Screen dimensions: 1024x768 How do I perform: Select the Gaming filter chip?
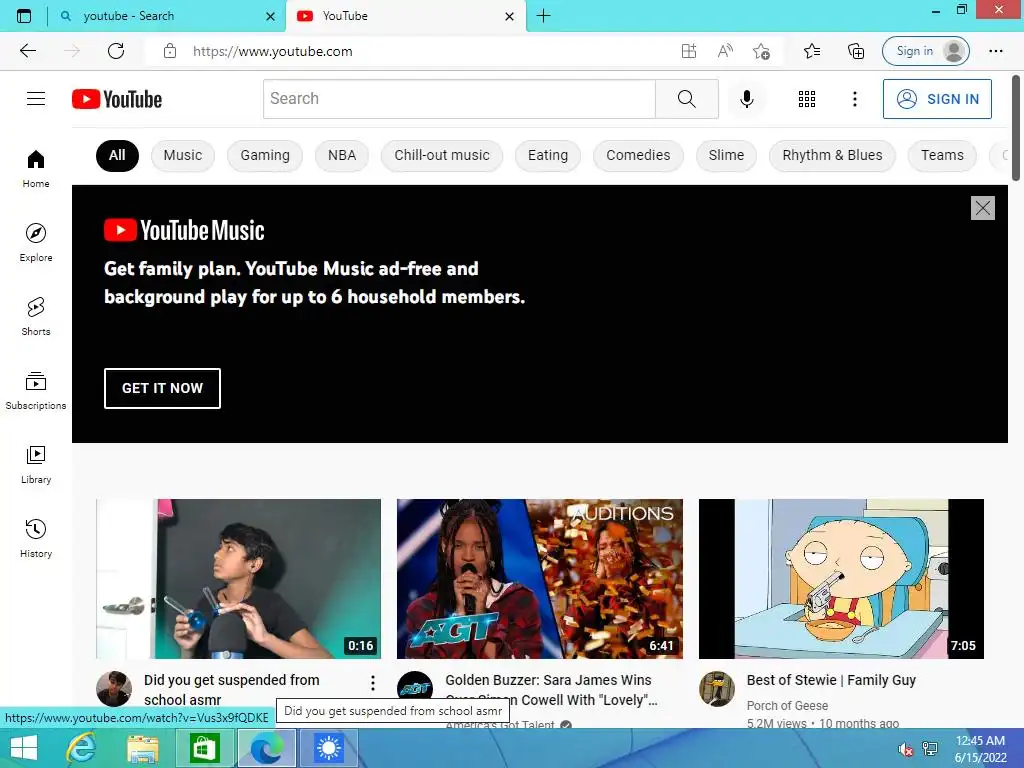(x=264, y=155)
